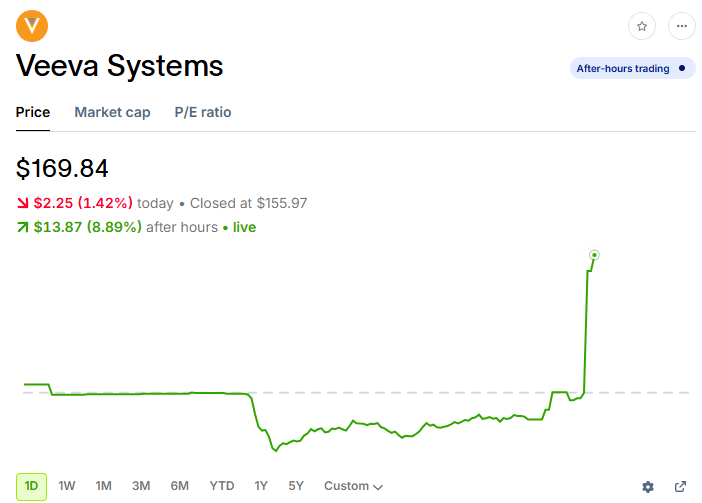Click the Veeva Systems heading
The image size is (702, 503).
120,66
